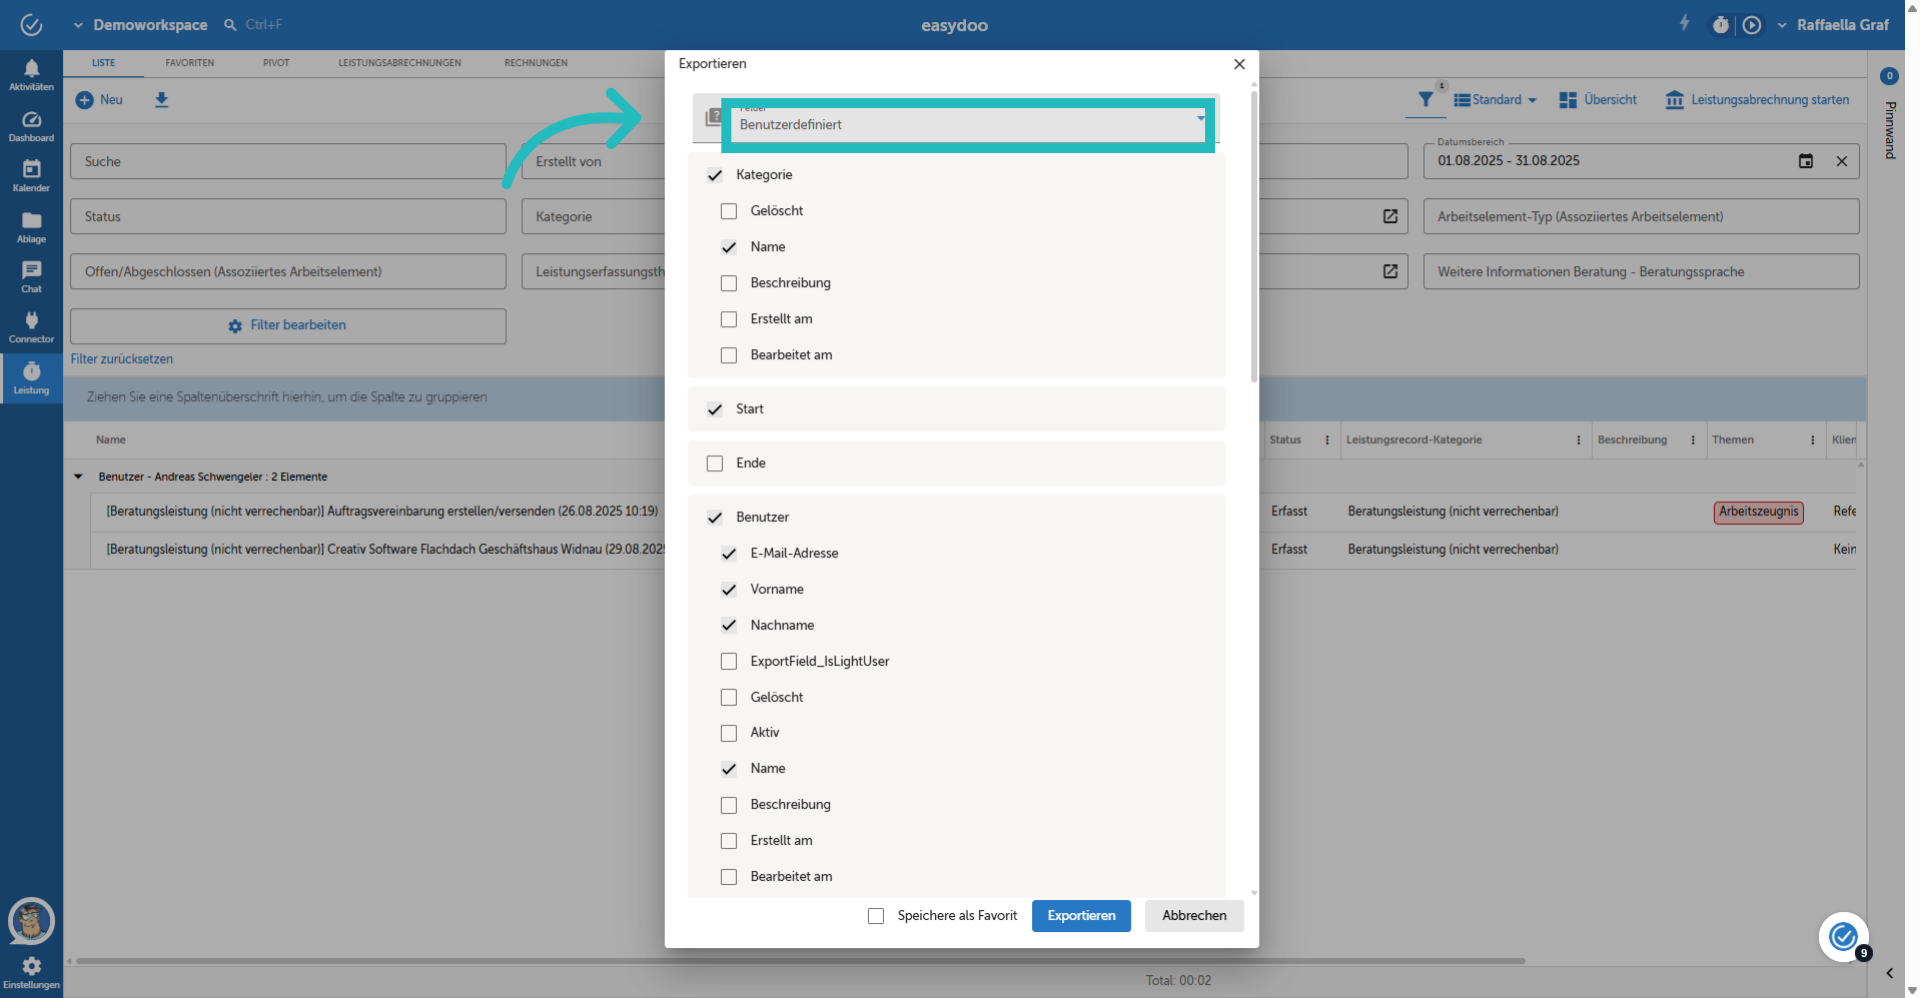Image resolution: width=1920 pixels, height=998 pixels.
Task: Click the stopwatch icon in header
Action: (x=1720, y=25)
